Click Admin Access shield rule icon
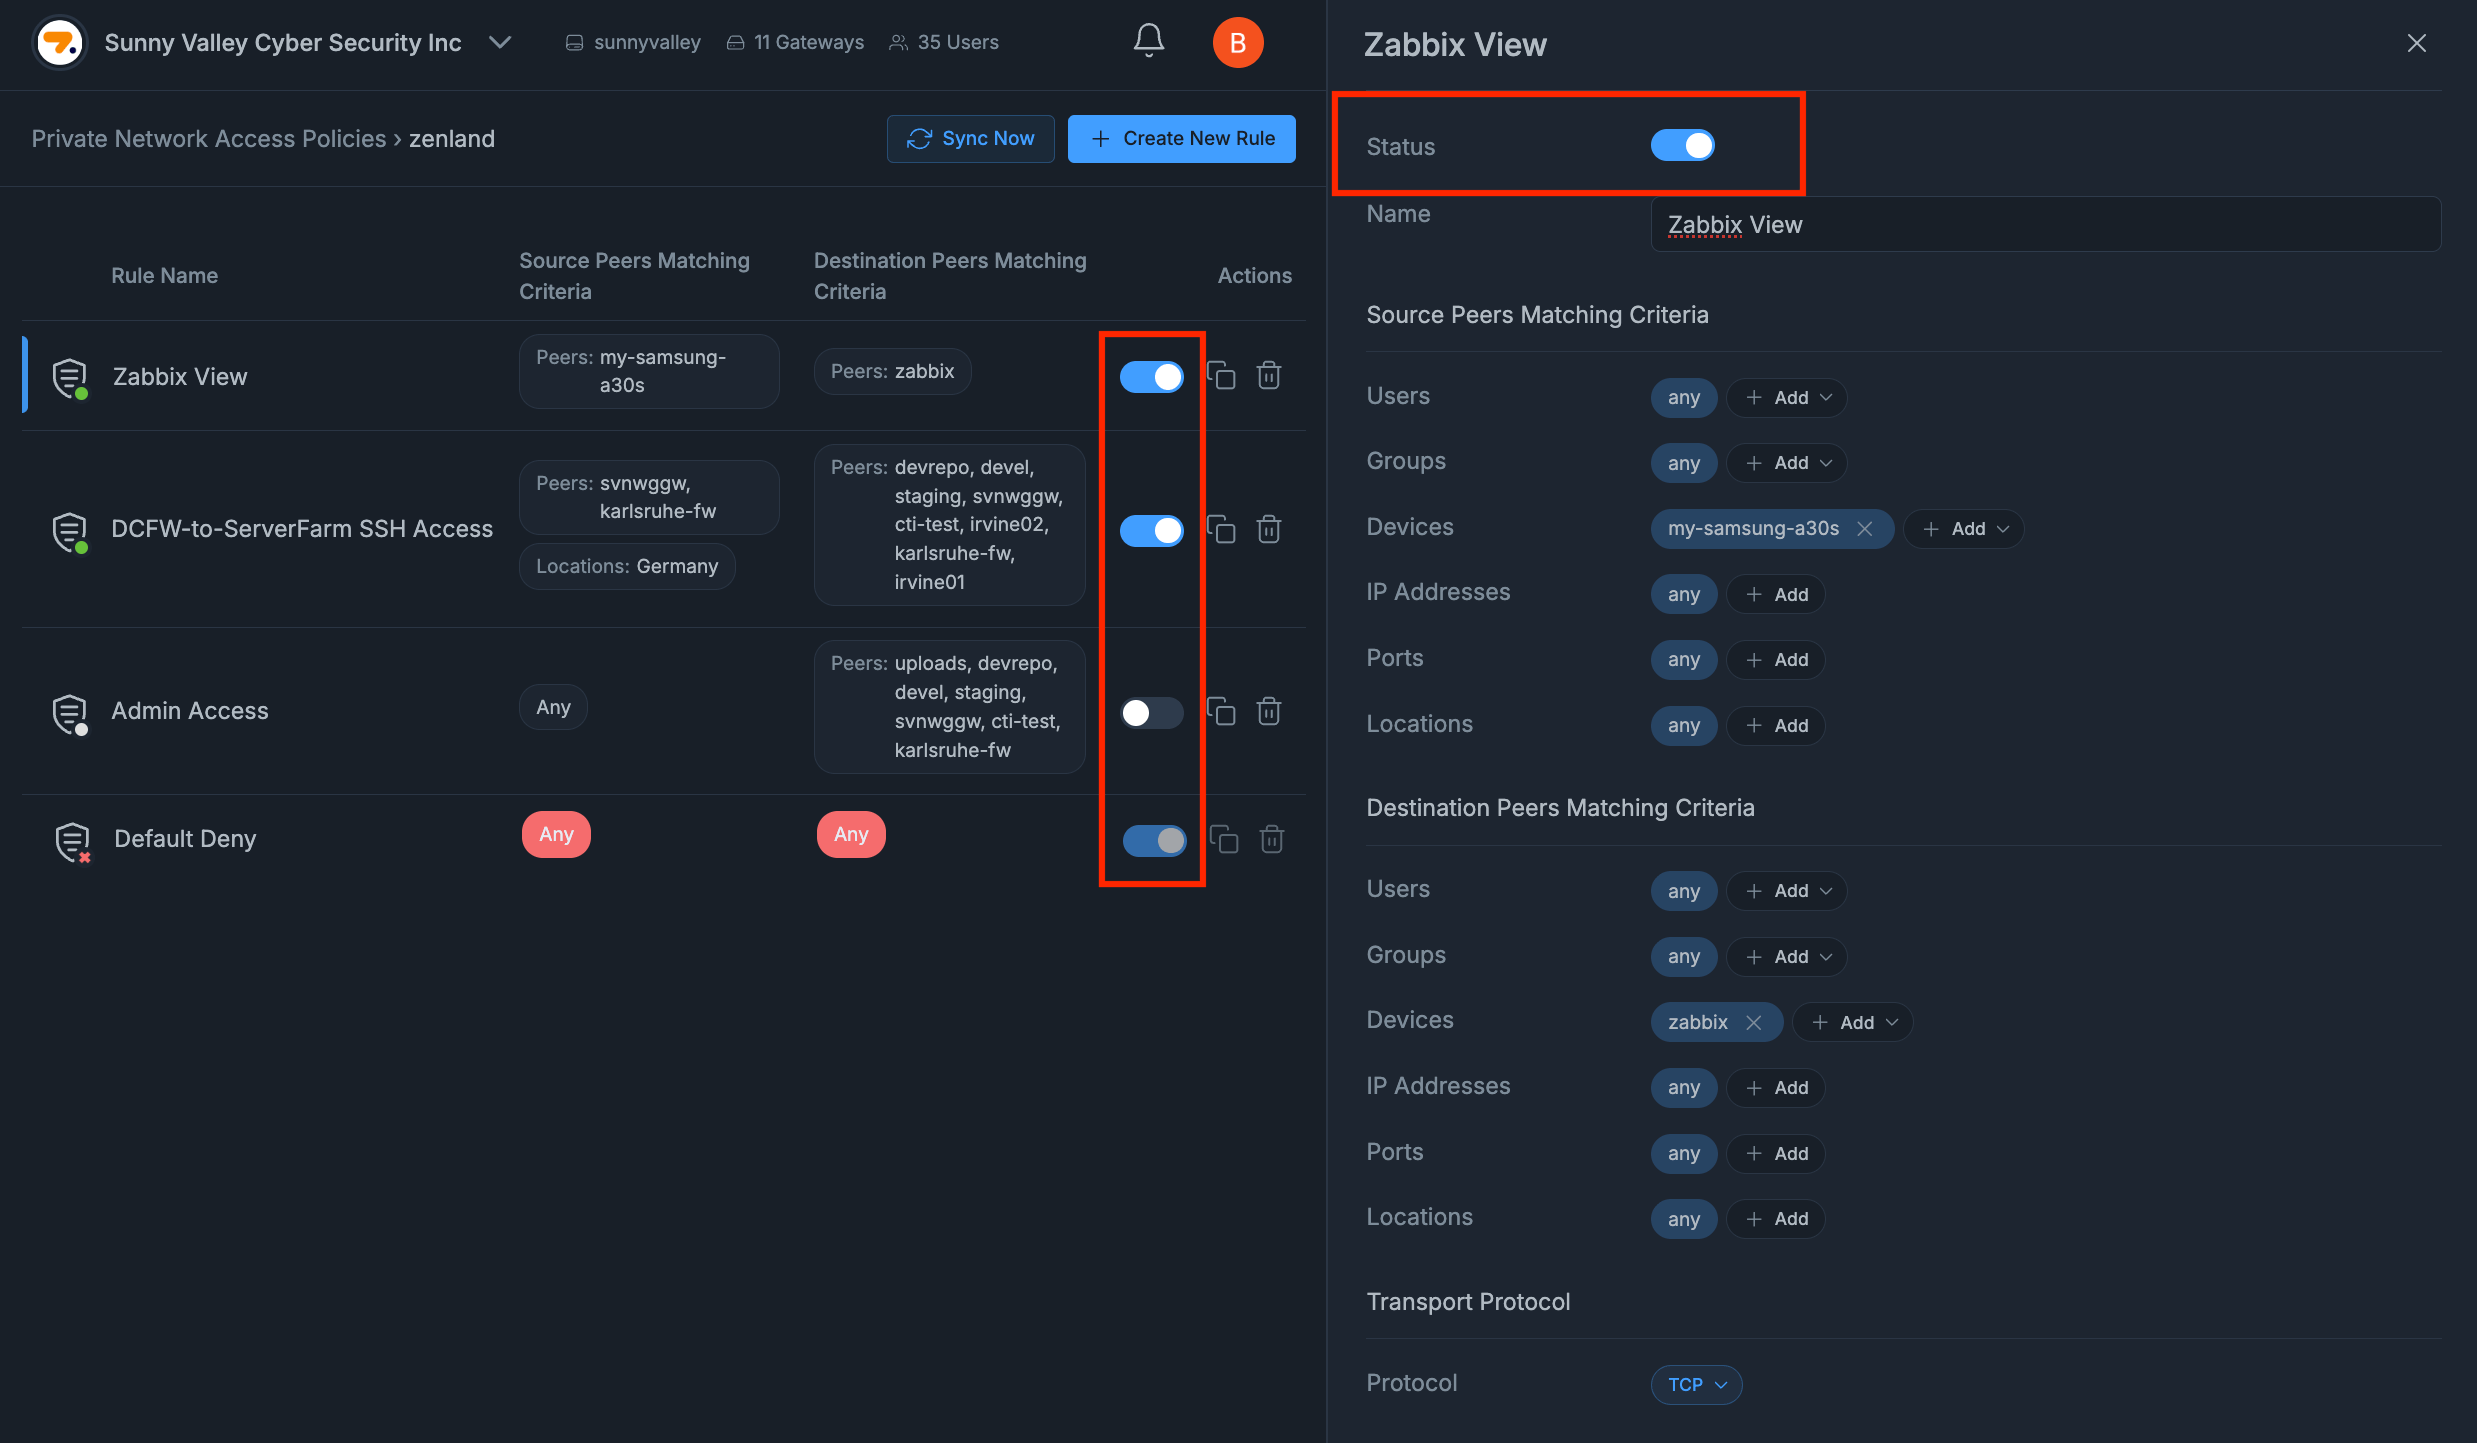Screen dimensions: 2477x1443 [69, 713]
